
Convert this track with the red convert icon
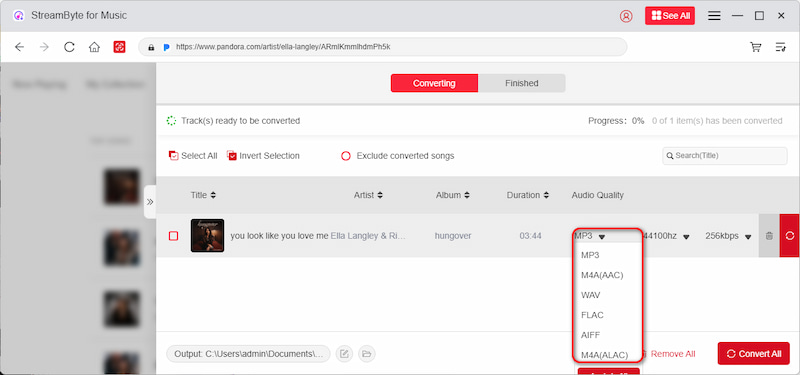point(790,236)
